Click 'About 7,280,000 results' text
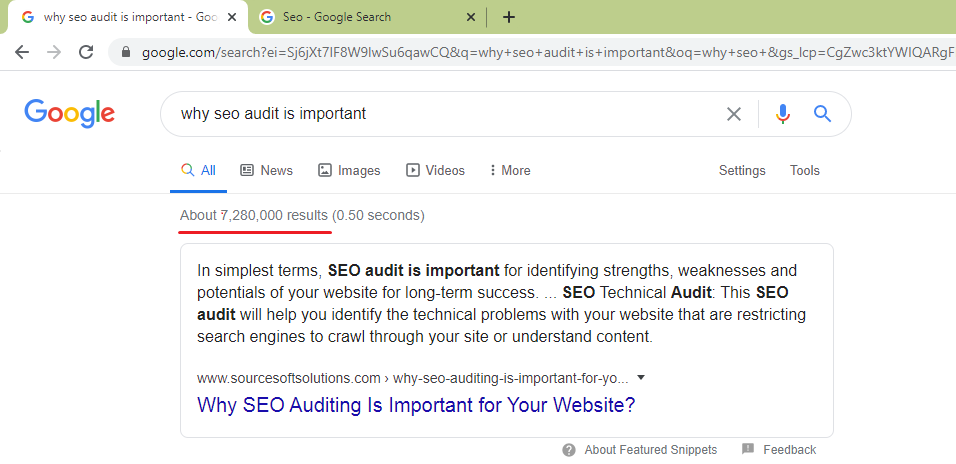This screenshot has height=464, width=956. point(254,215)
